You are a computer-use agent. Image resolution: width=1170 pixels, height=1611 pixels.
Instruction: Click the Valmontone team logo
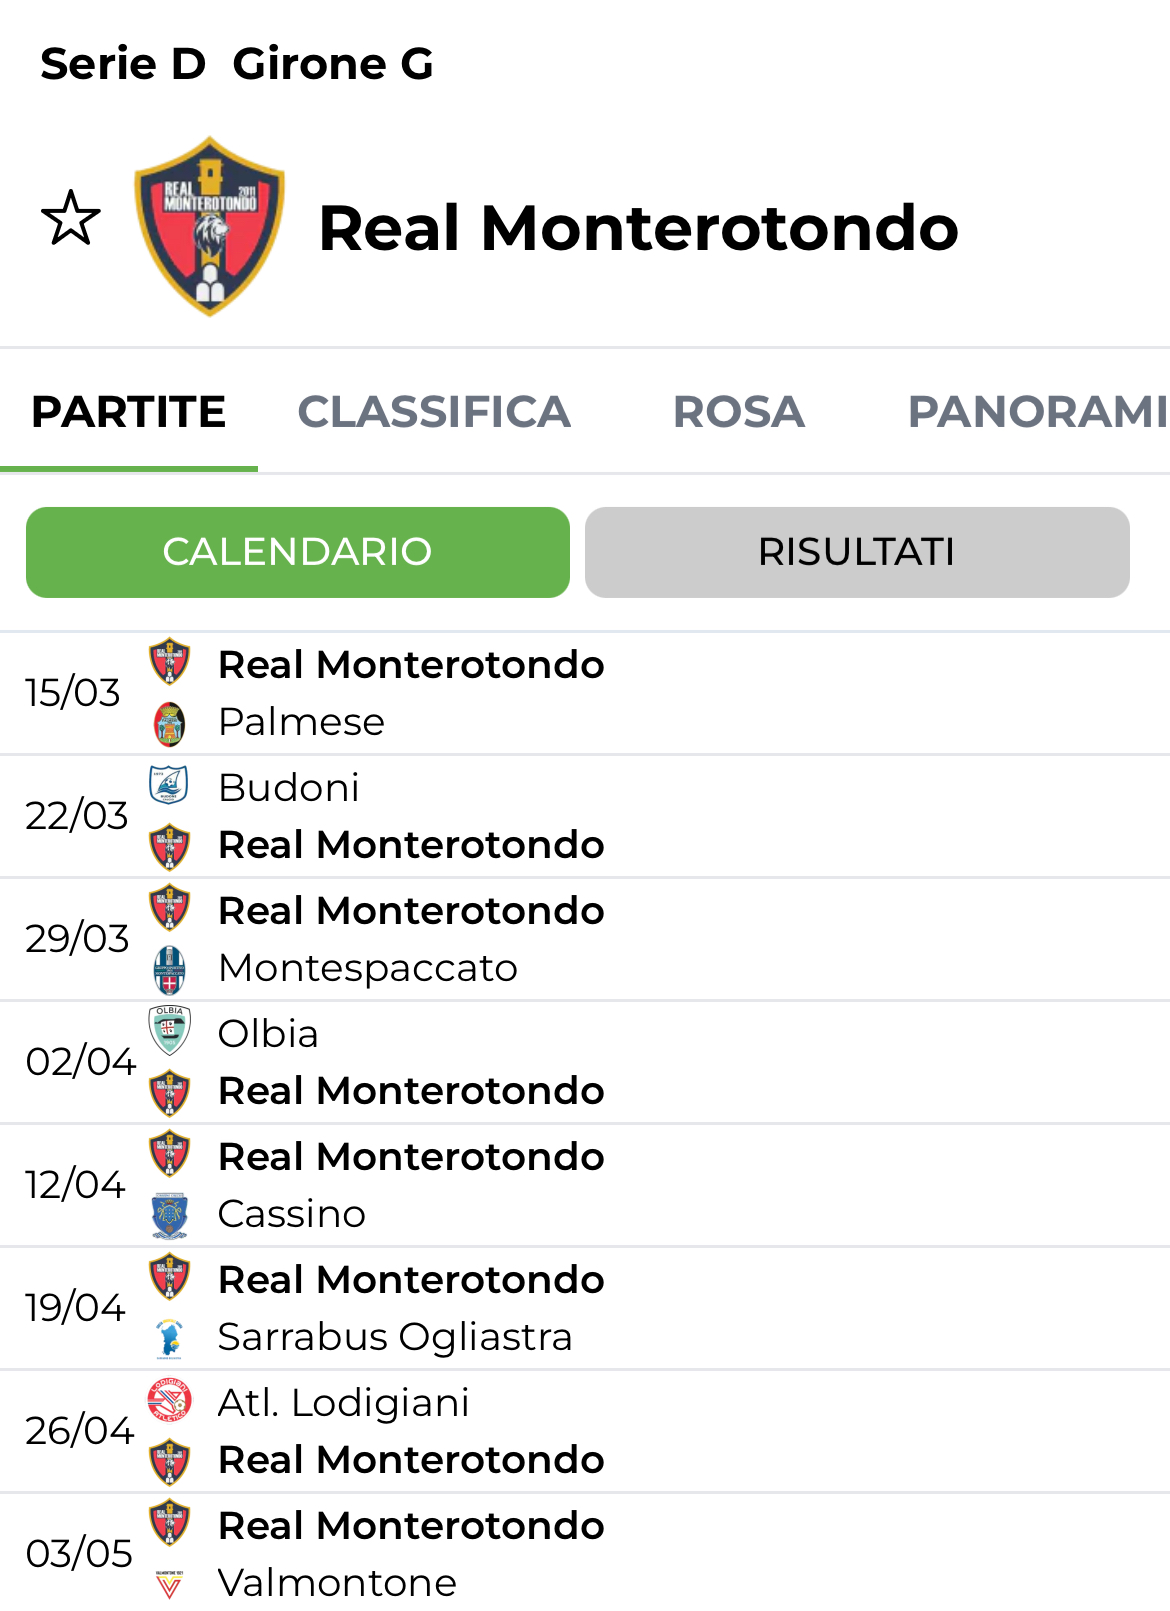coord(170,1584)
